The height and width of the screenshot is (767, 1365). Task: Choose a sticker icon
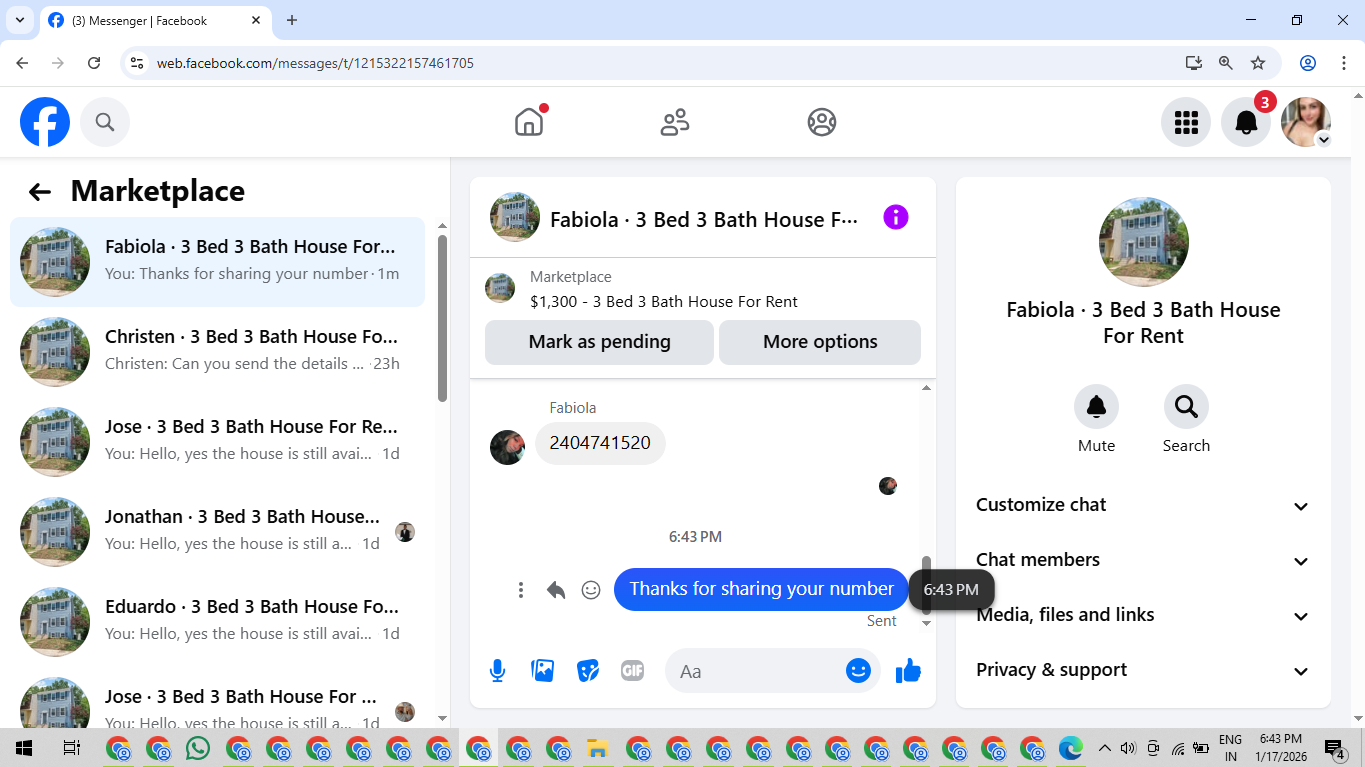(x=588, y=671)
